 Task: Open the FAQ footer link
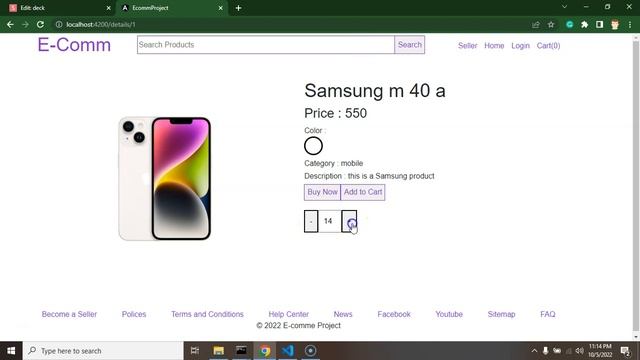click(548, 314)
